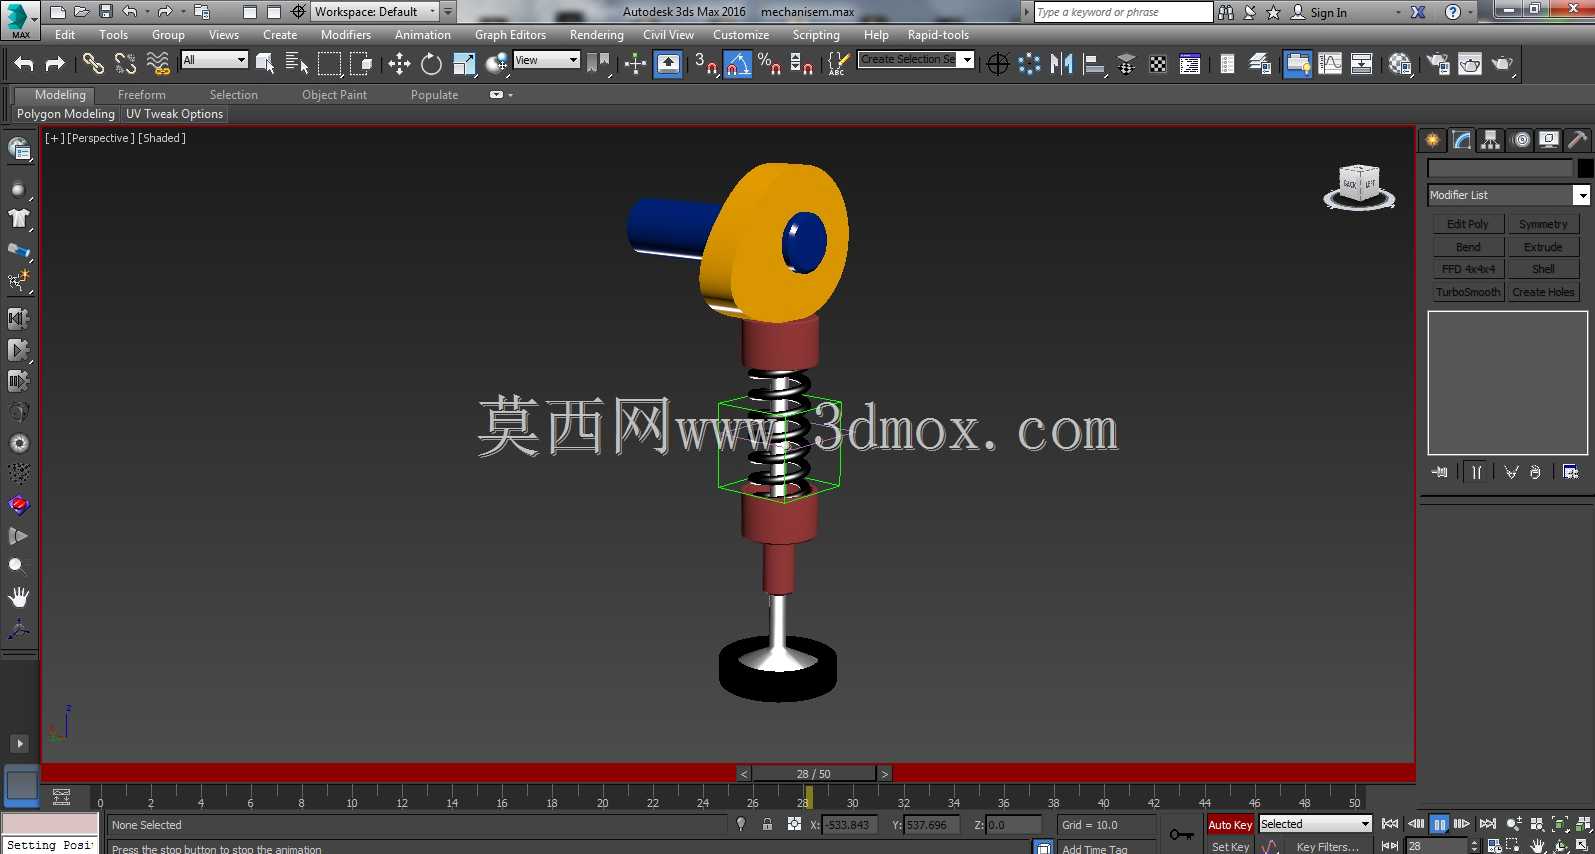Switch to the Freeform ribbon tab
1595x854 pixels.
click(x=141, y=95)
